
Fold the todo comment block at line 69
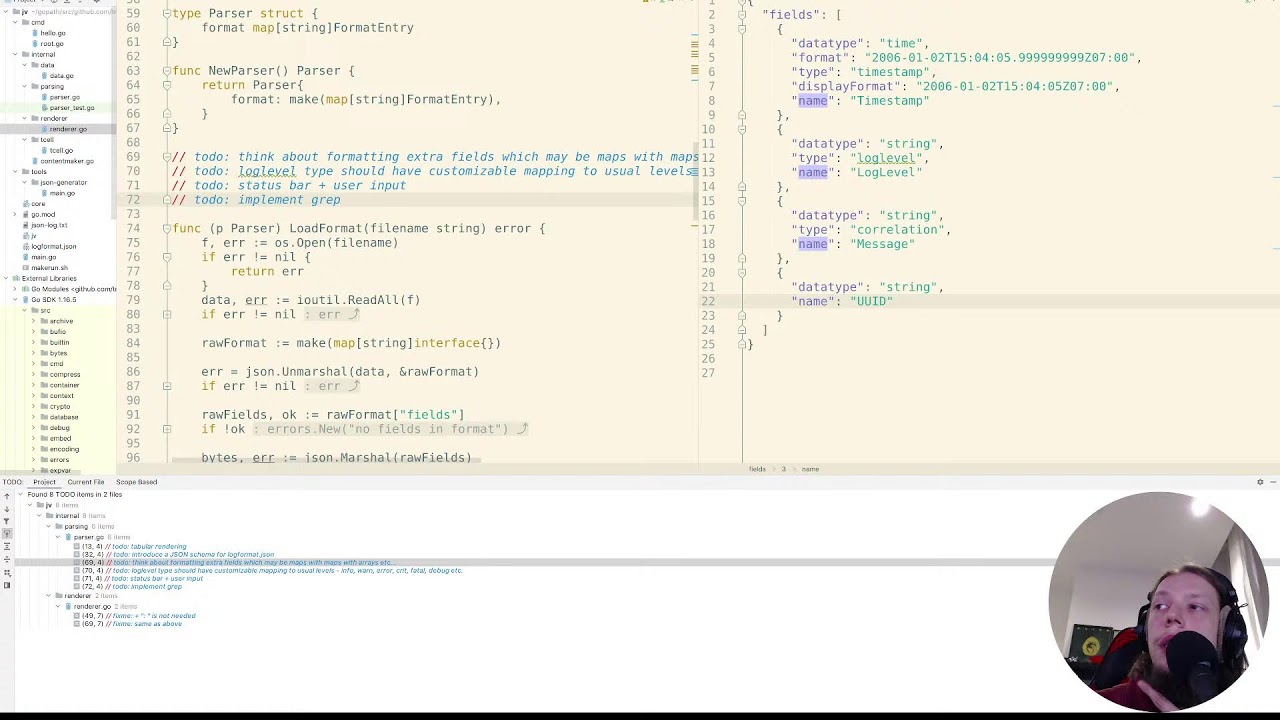(166, 157)
